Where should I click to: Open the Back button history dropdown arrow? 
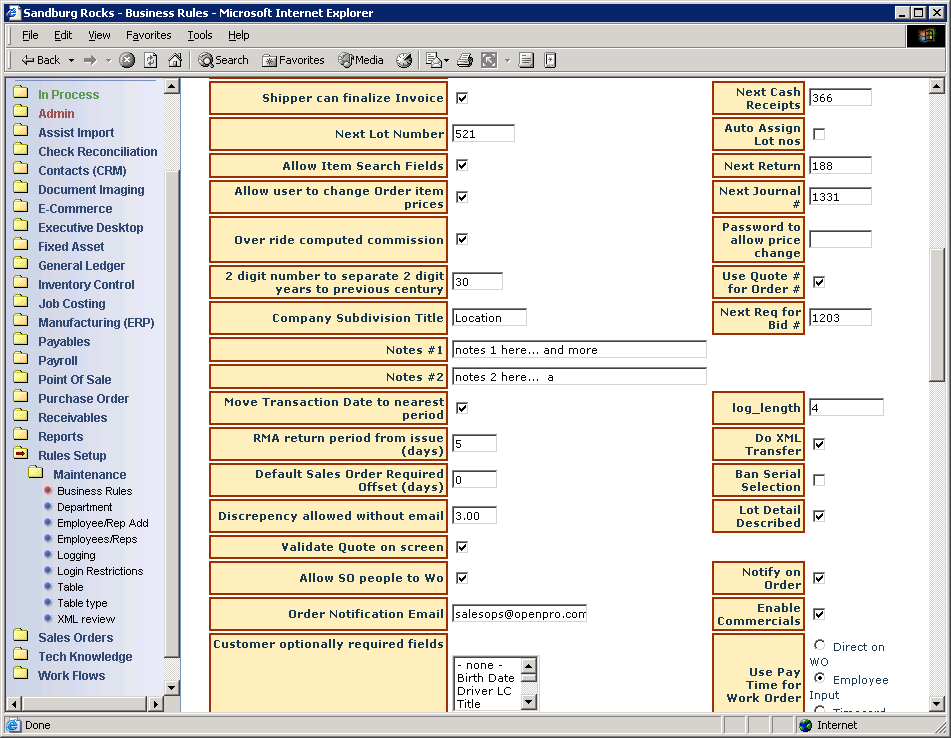coord(70,60)
